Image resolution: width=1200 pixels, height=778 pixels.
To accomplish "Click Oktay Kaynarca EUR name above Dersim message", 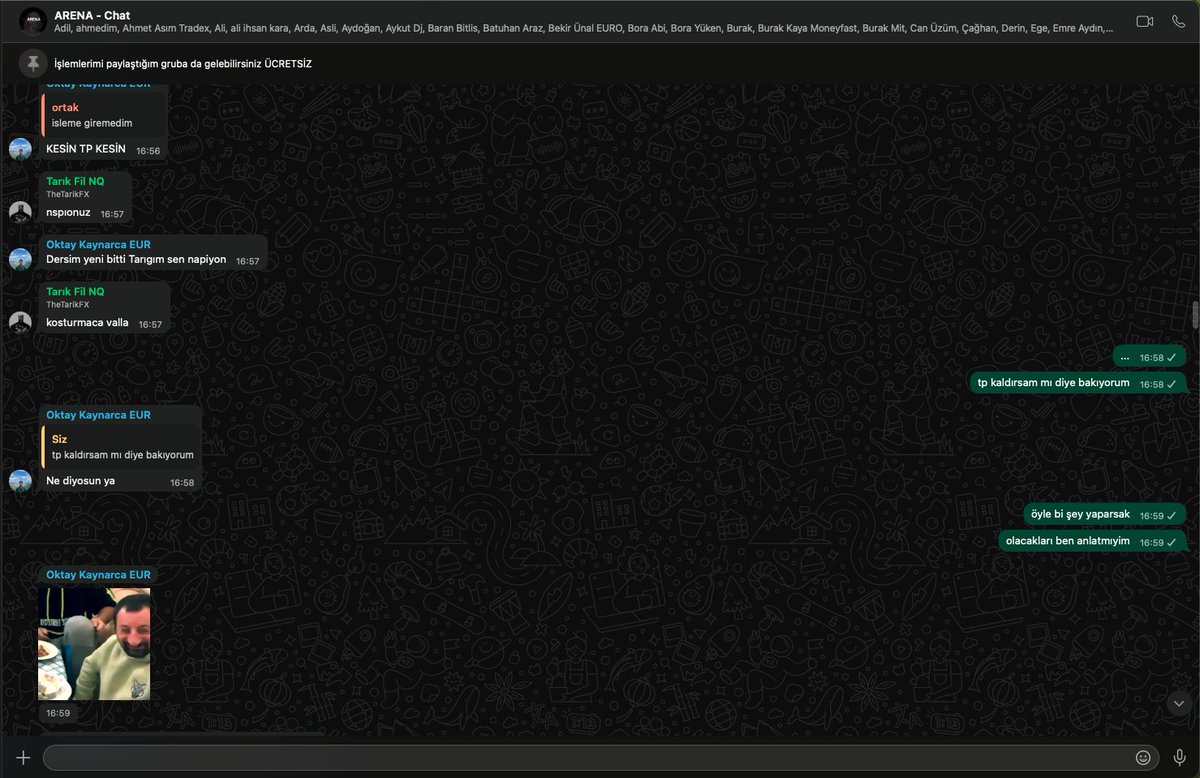I will click(x=98, y=244).
